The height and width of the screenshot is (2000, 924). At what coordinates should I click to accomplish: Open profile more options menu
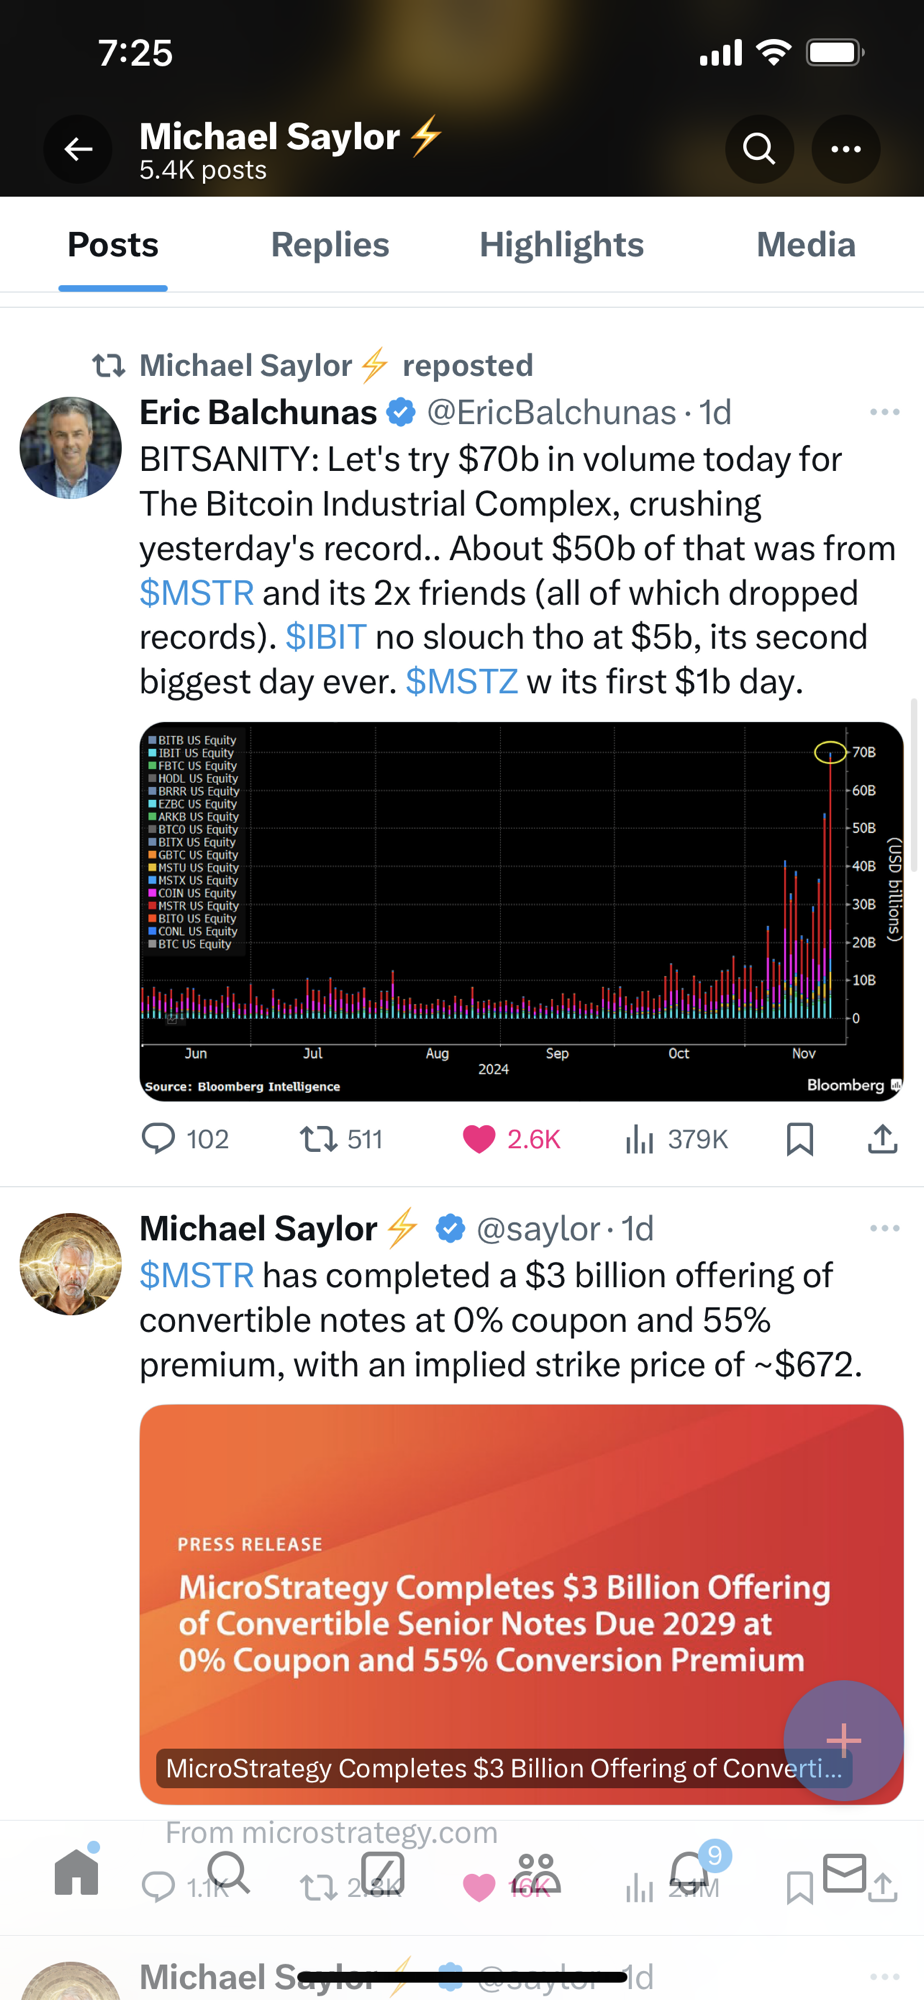click(x=846, y=150)
